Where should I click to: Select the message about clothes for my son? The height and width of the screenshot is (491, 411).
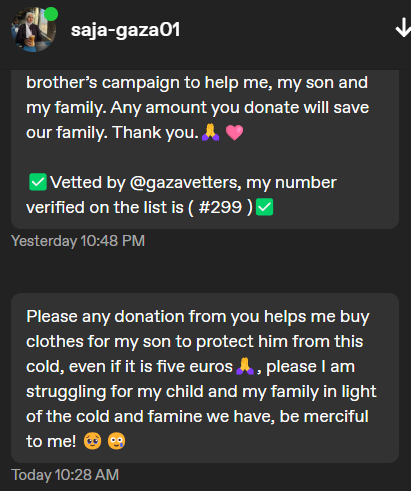tap(205, 378)
